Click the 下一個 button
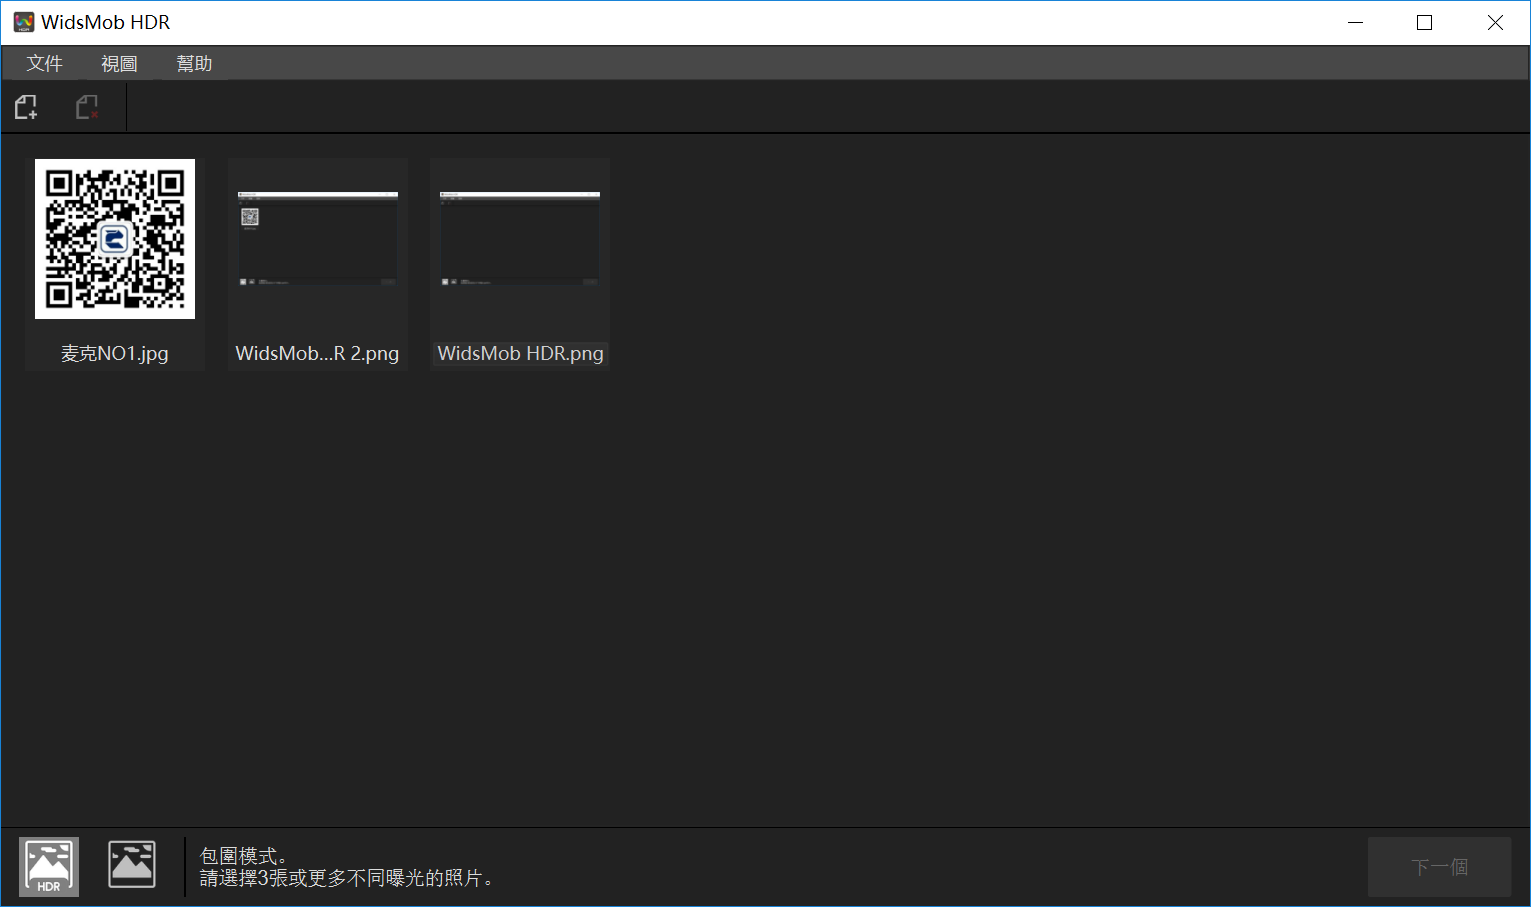Viewport: 1531px width, 907px height. (1439, 867)
